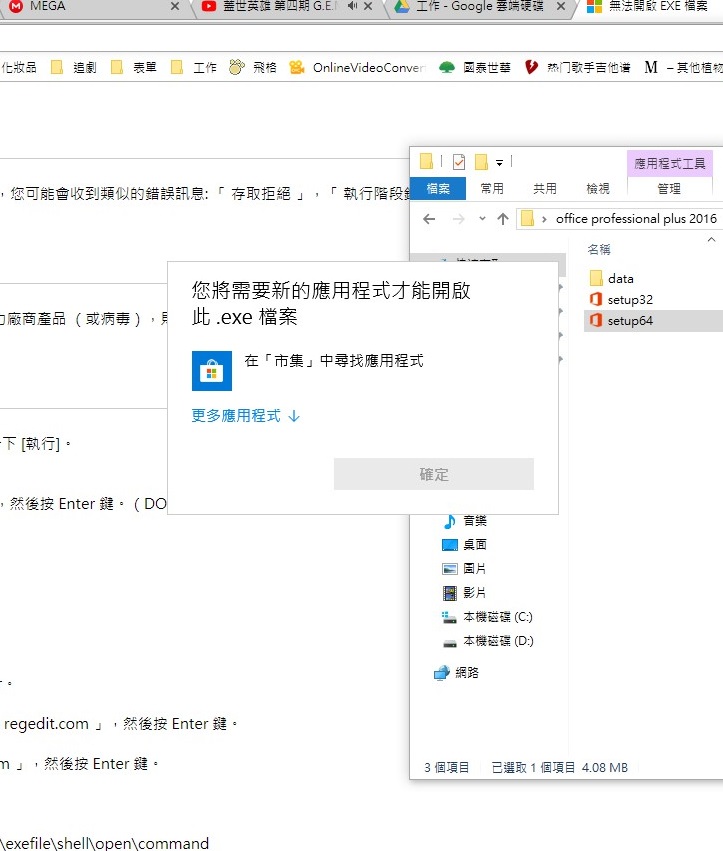Click the office professional plus 2016 path

click(x=636, y=219)
